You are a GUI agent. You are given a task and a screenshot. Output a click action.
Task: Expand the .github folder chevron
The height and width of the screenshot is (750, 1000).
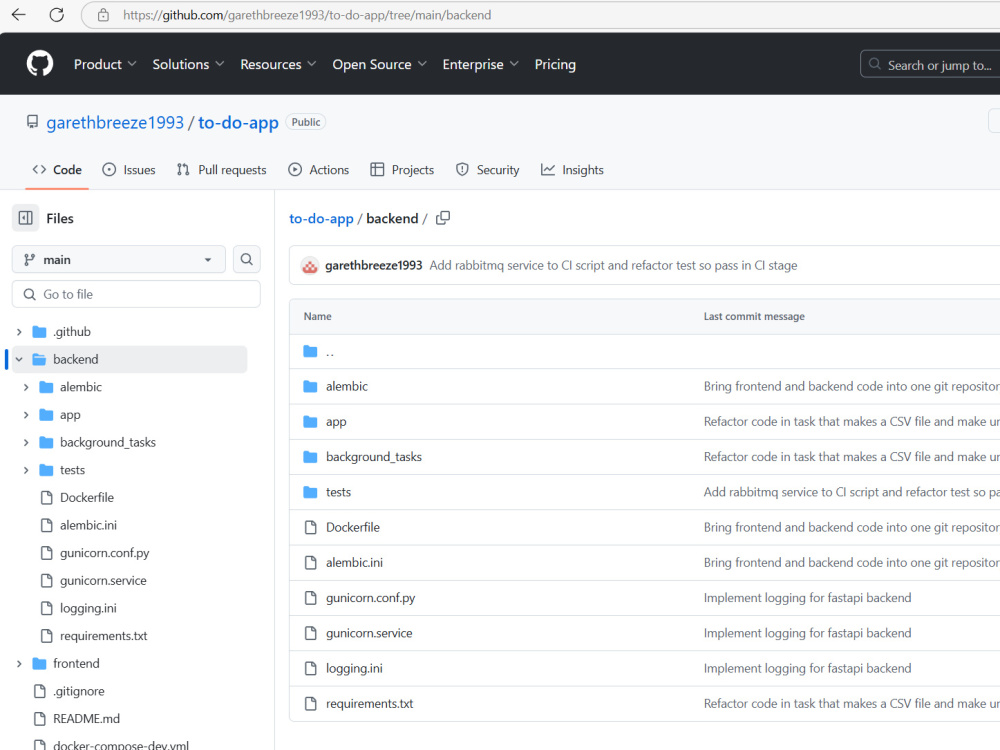coord(19,332)
